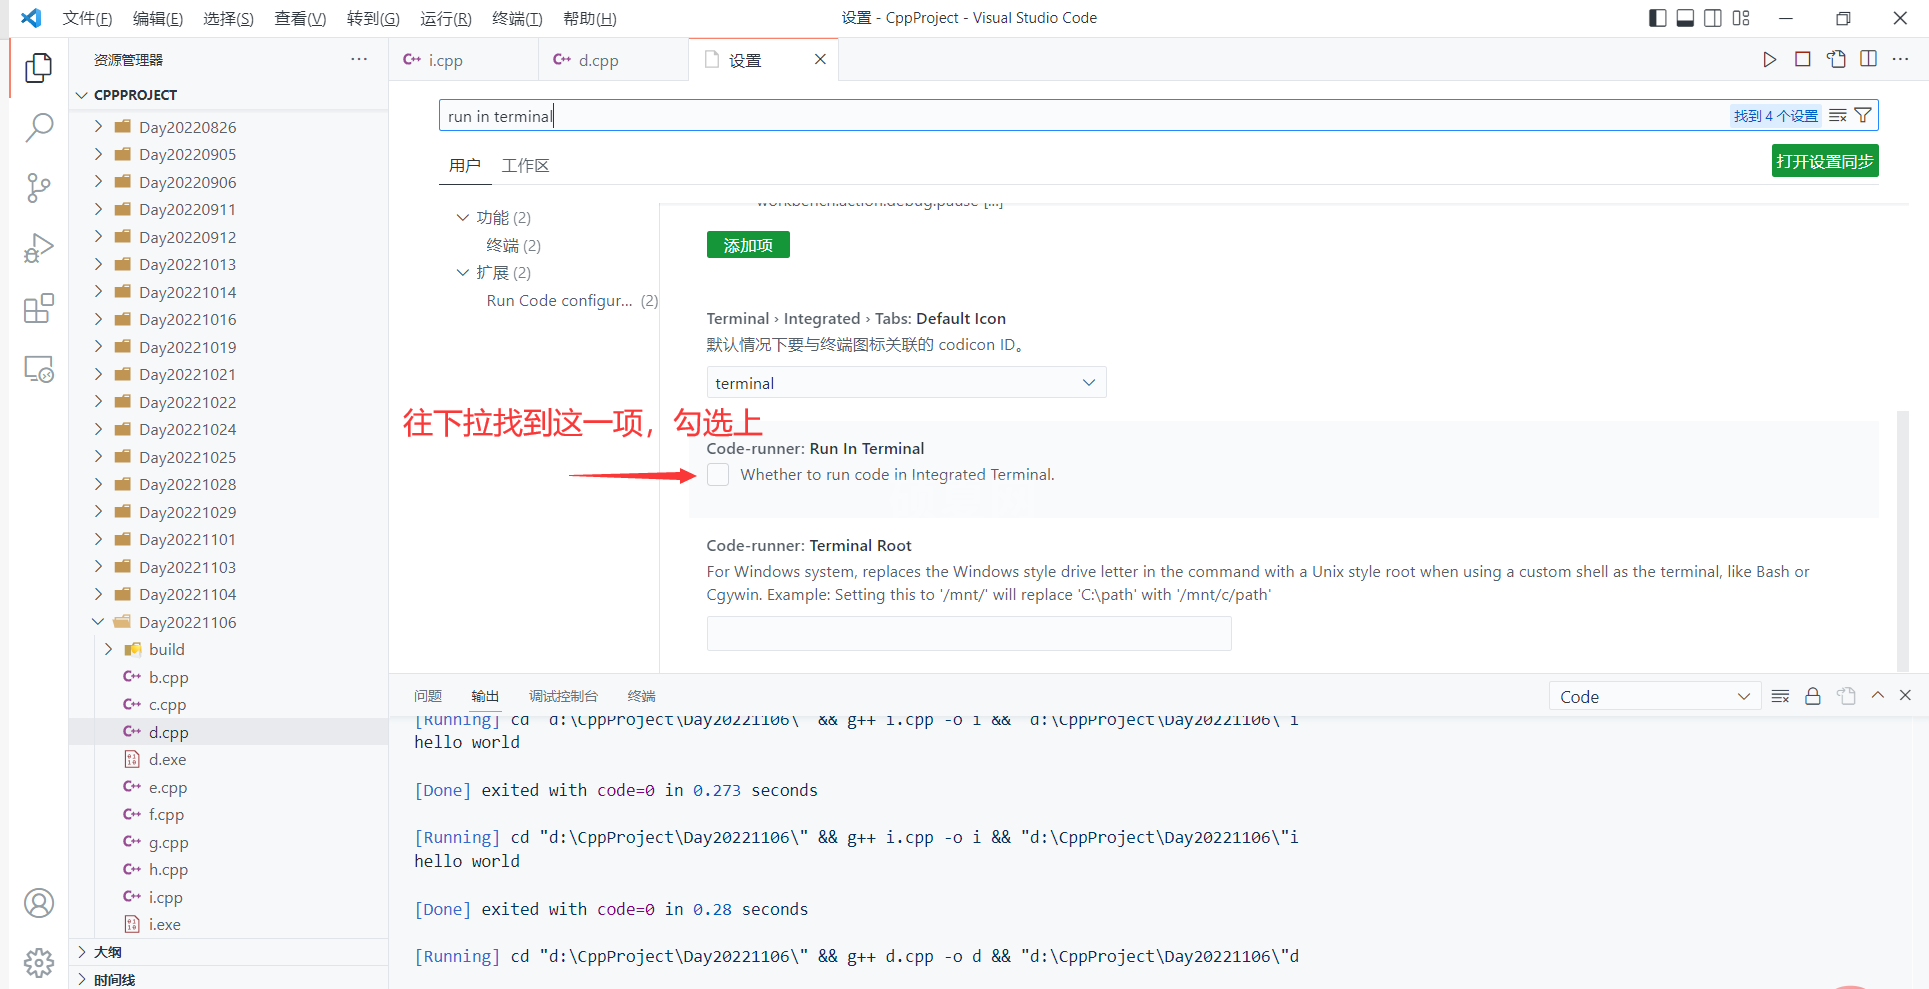Maximize the bottom panel size
Screen dimensions: 1929x989
[1878, 695]
